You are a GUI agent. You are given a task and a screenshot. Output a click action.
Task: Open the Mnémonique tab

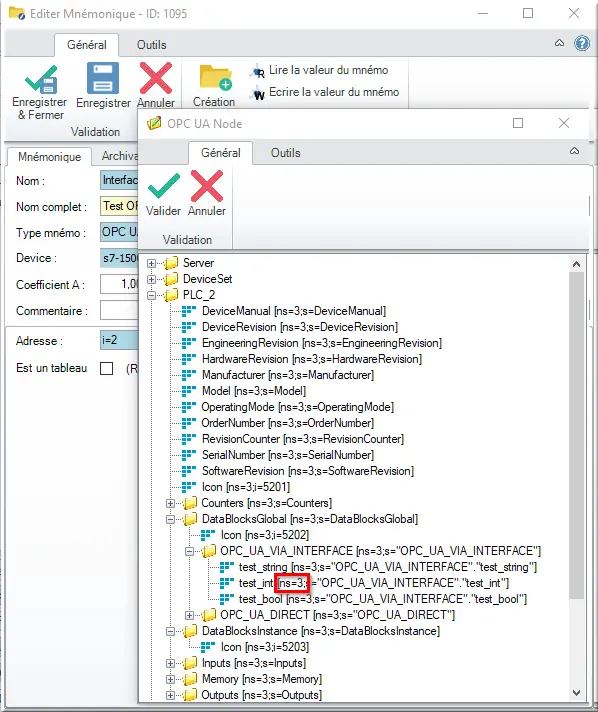coord(49,157)
